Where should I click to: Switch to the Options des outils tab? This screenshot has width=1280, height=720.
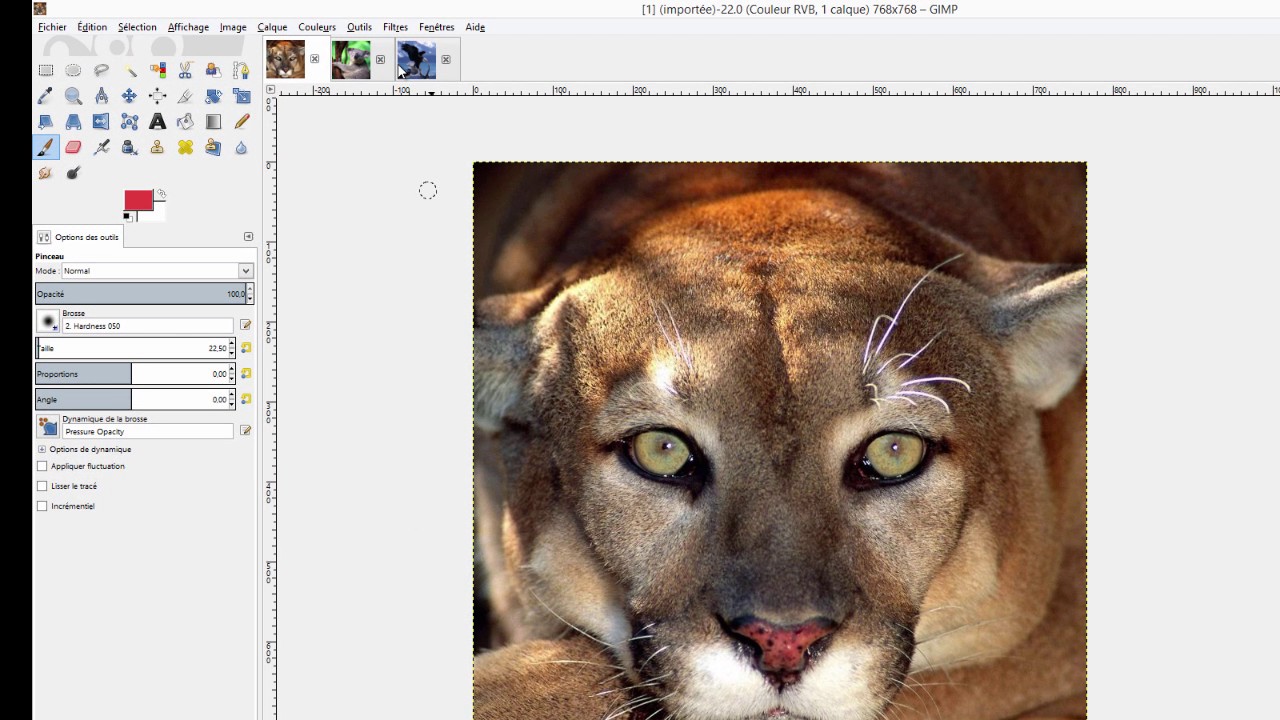(x=79, y=237)
